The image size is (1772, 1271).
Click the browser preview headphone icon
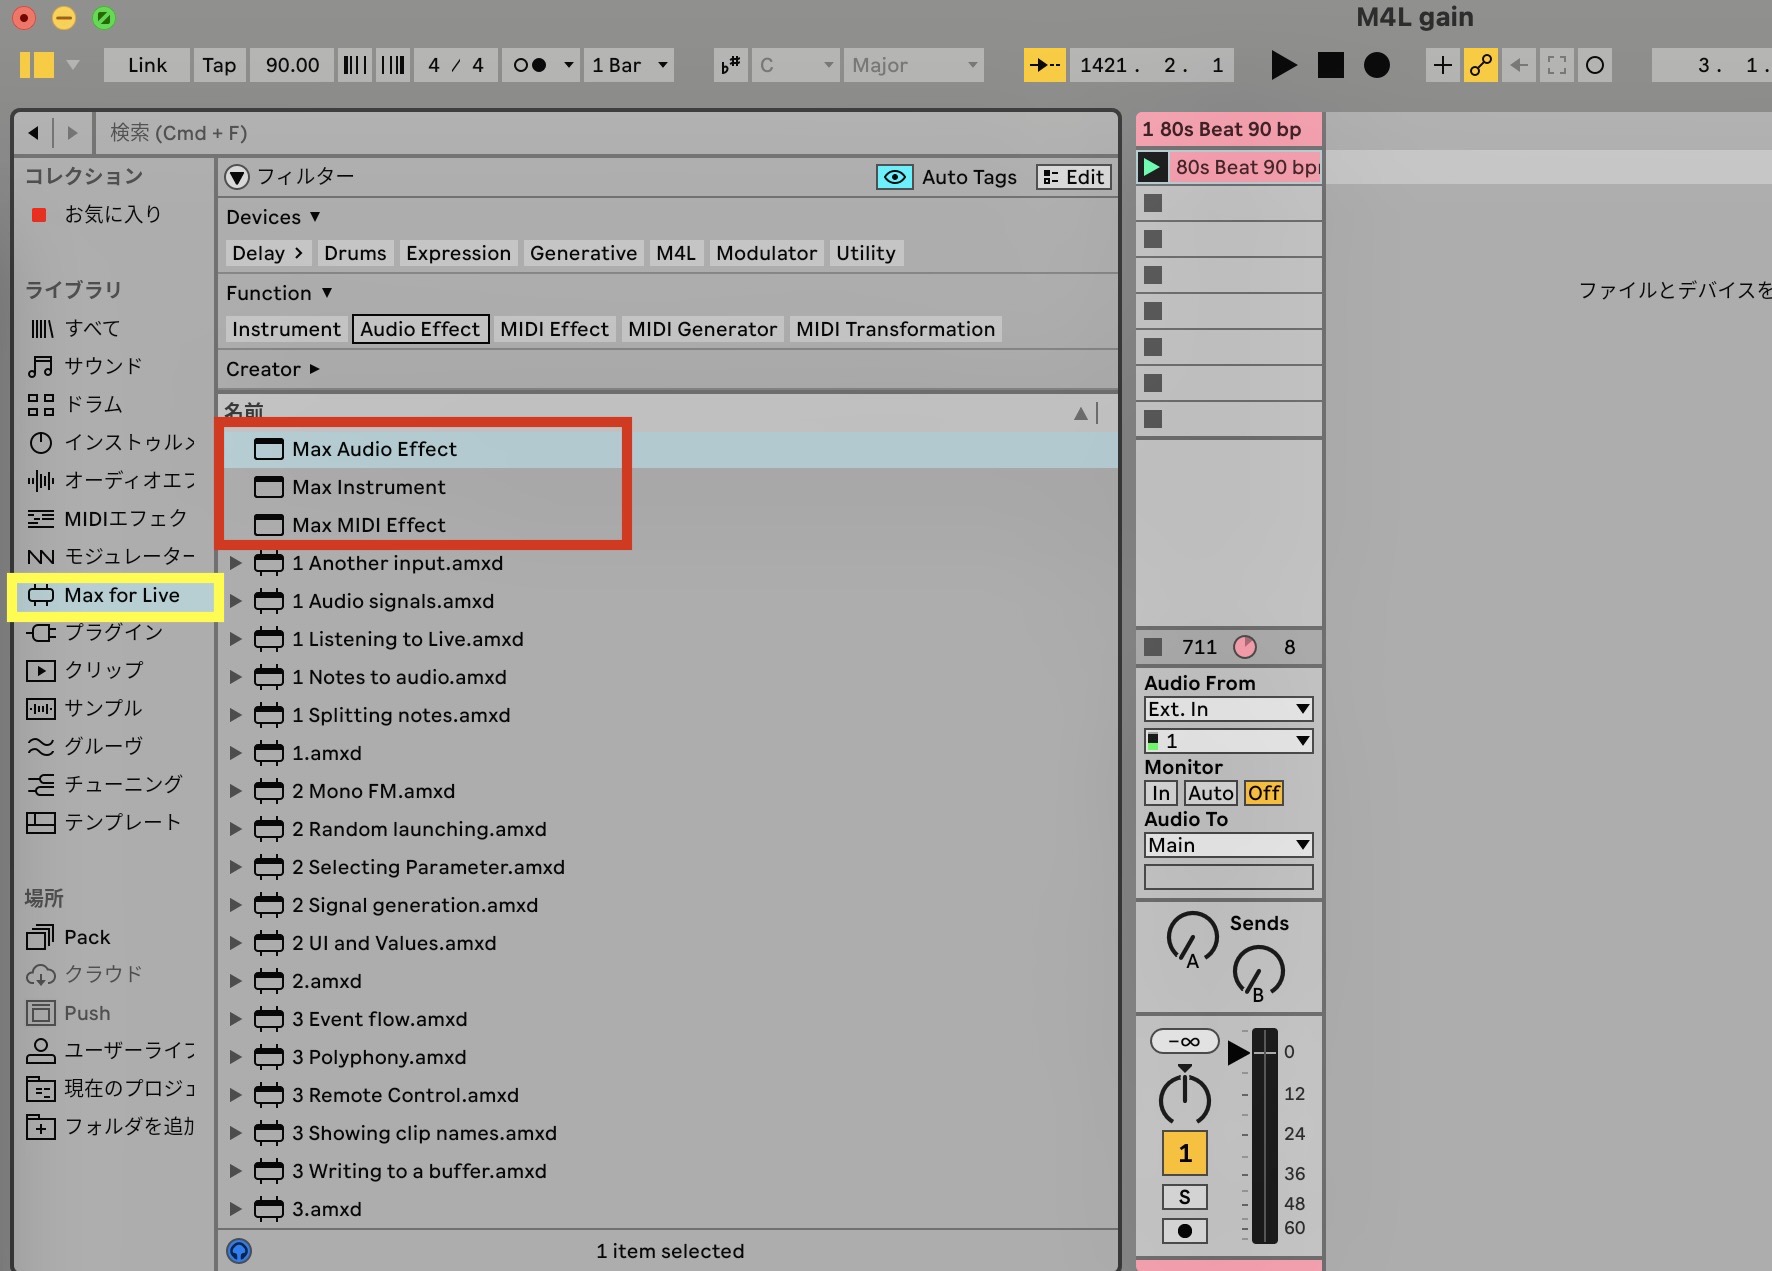239,1251
